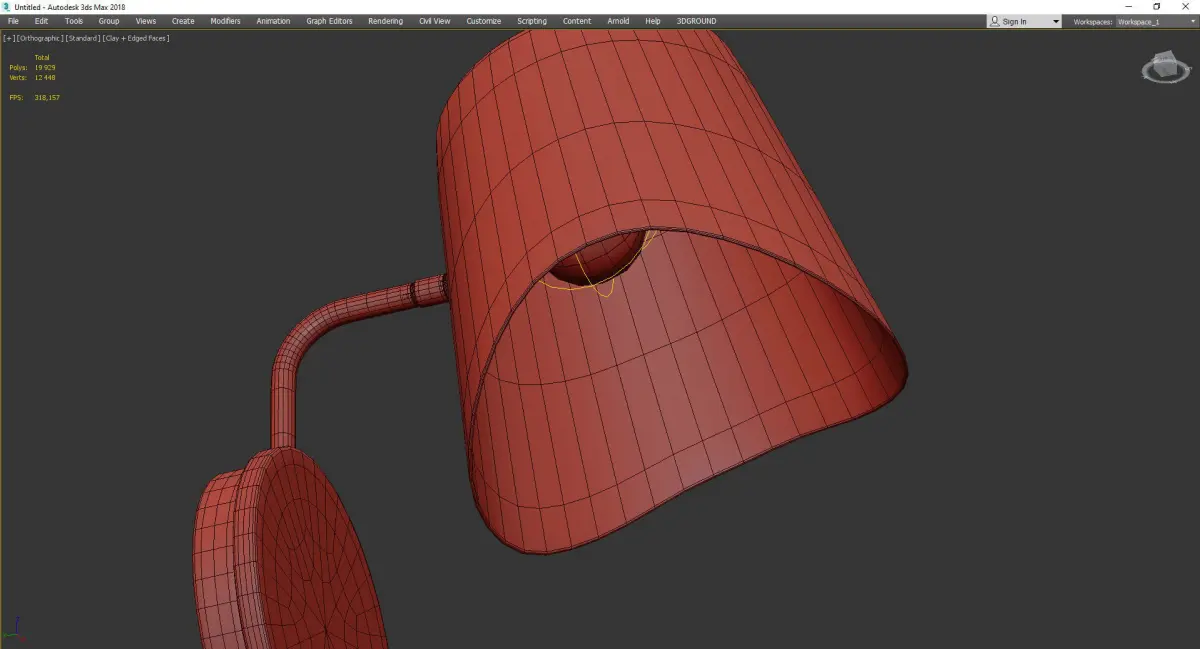Screen dimensions: 1200x649
Task: Restore down the 3ds Max window
Action: click(x=1157, y=7)
